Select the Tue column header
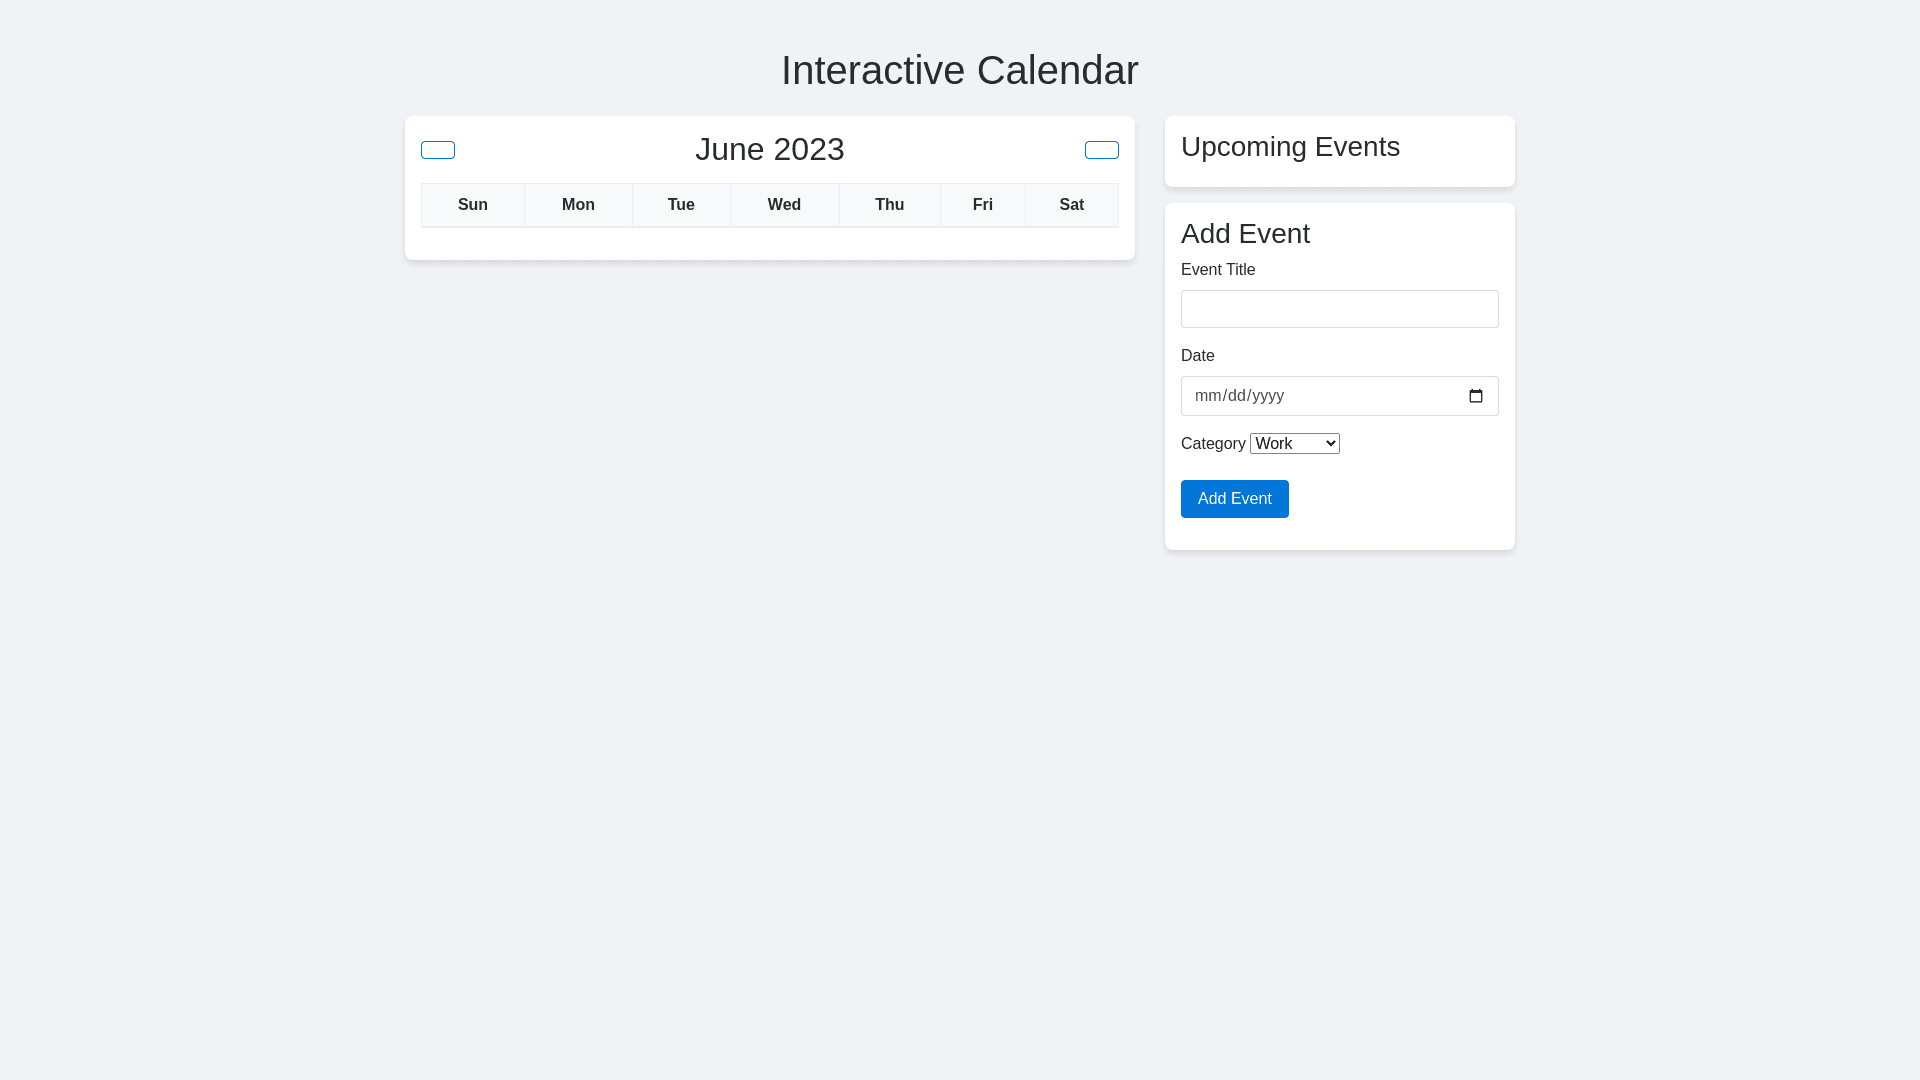The image size is (1920, 1080). tap(681, 205)
